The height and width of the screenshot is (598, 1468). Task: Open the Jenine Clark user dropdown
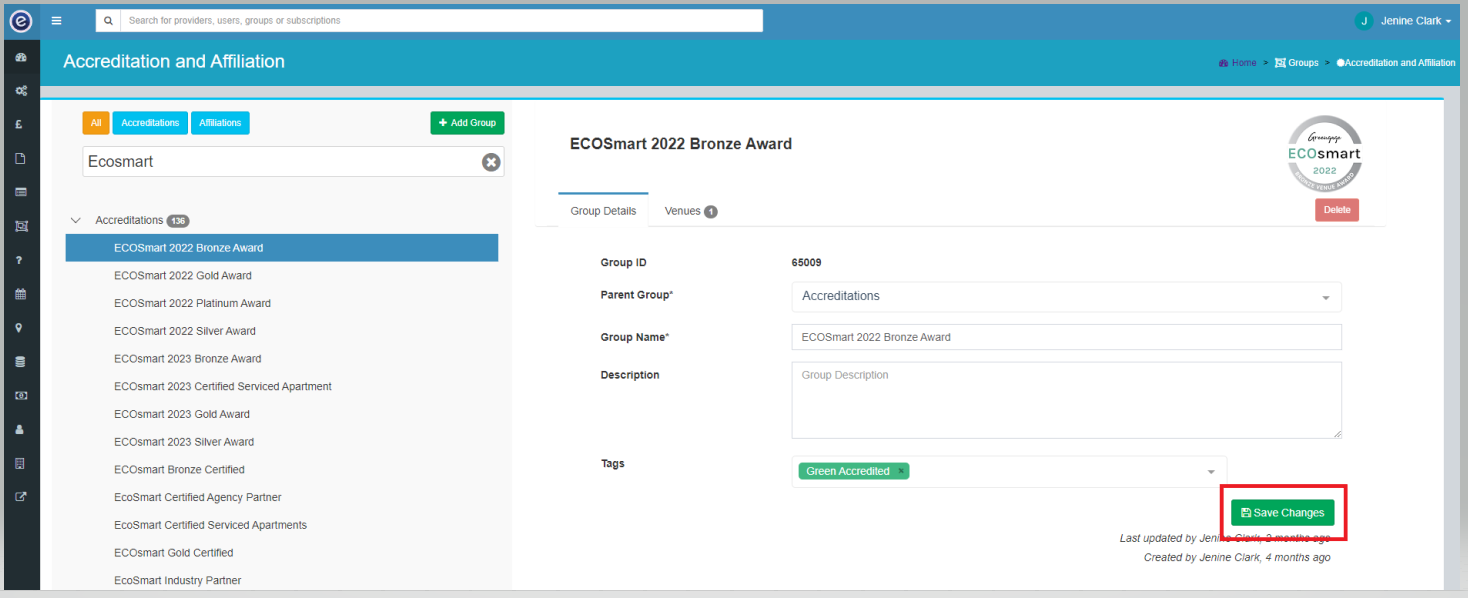click(1416, 21)
